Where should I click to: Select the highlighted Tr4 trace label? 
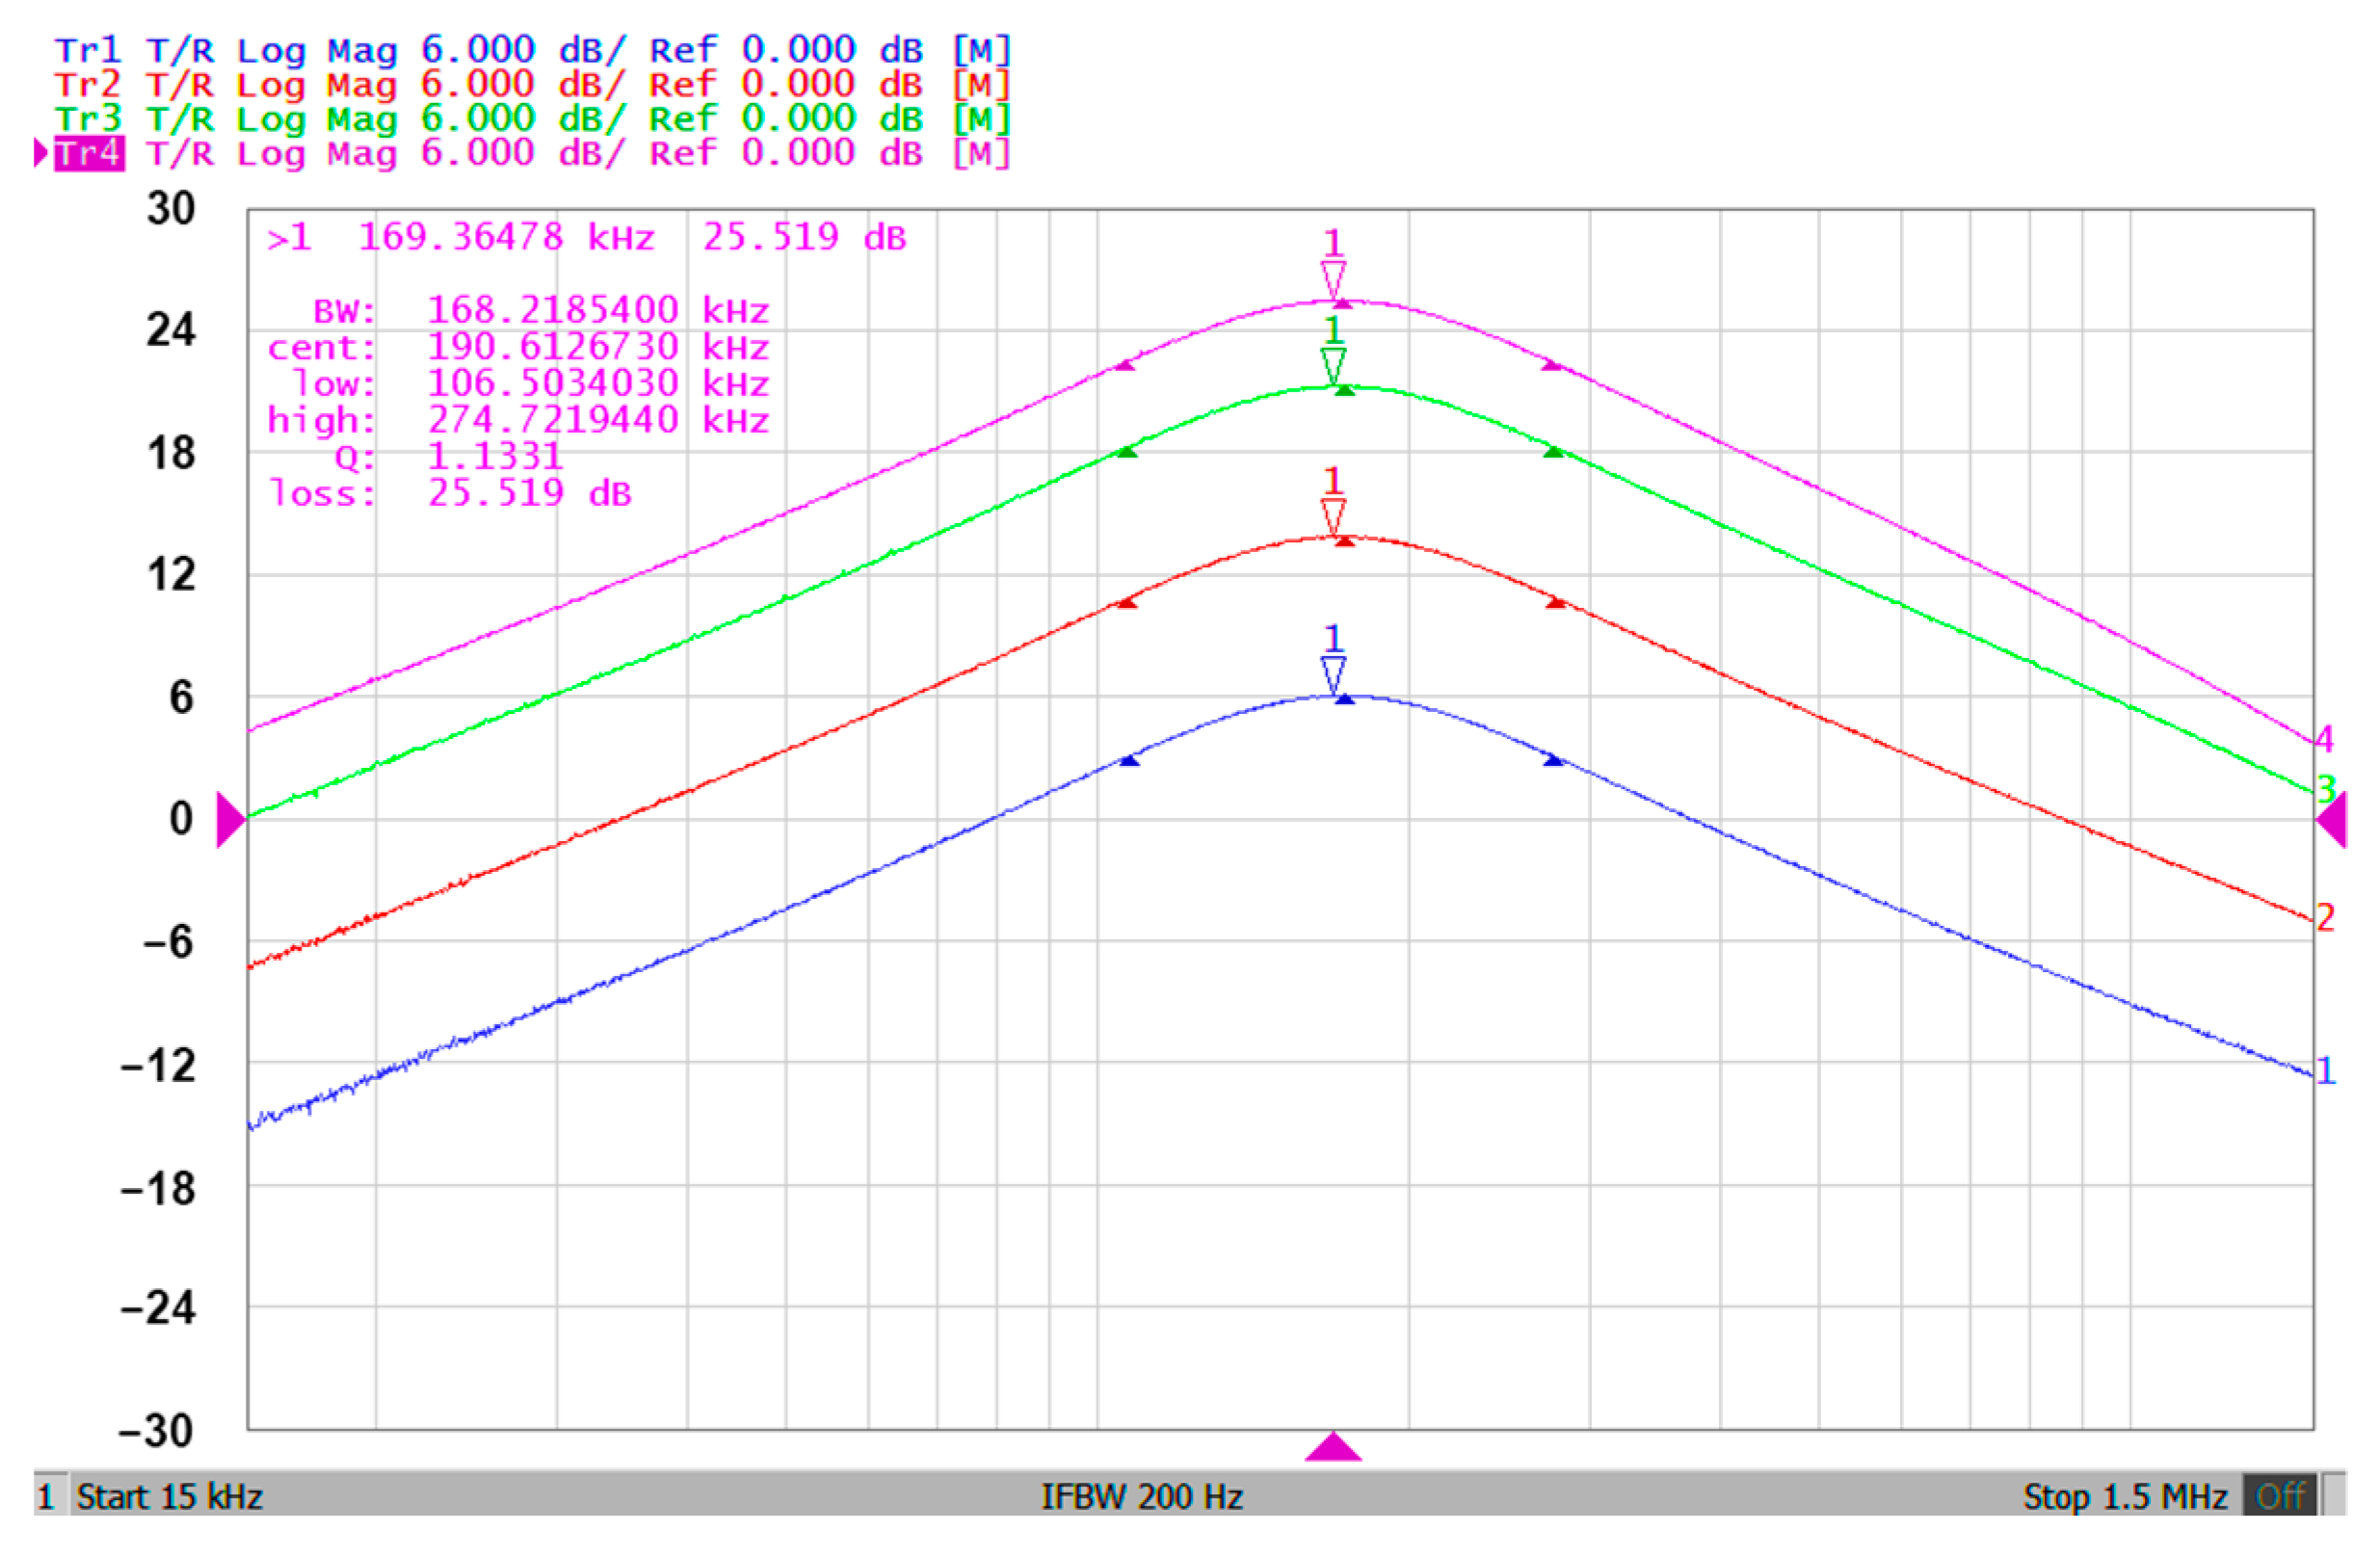tap(89, 153)
